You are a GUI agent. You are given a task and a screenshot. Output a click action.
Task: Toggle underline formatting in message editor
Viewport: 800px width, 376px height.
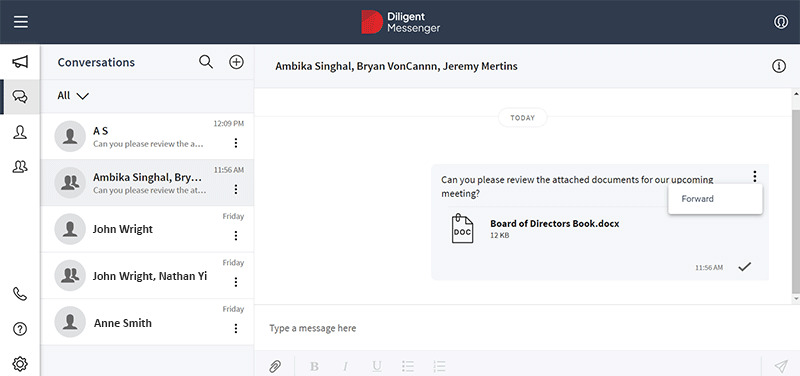pyautogui.click(x=377, y=366)
